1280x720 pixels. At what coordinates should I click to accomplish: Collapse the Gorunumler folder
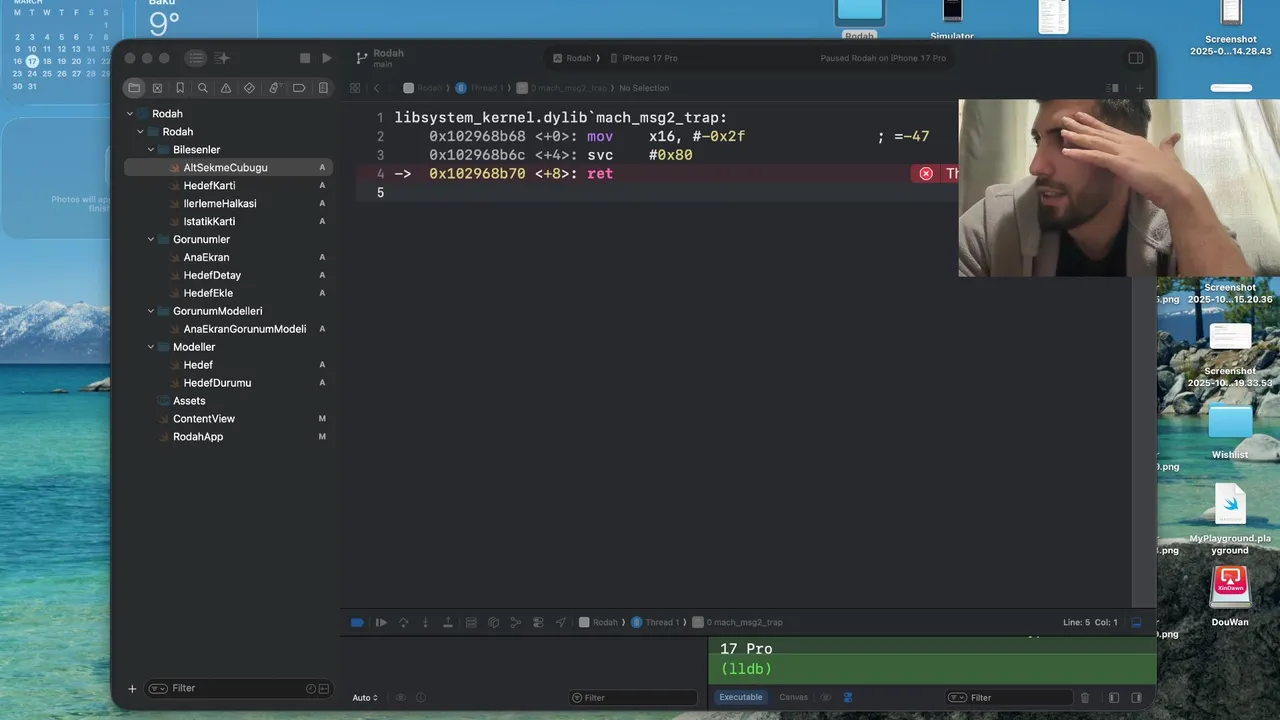point(151,240)
